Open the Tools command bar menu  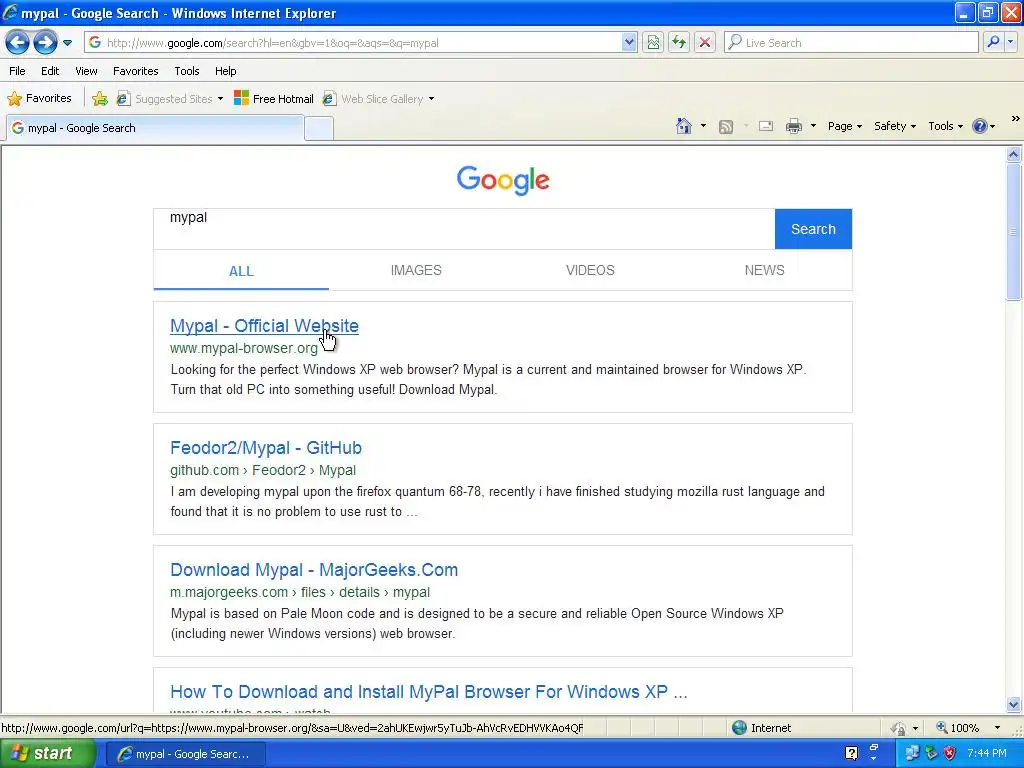pos(945,126)
